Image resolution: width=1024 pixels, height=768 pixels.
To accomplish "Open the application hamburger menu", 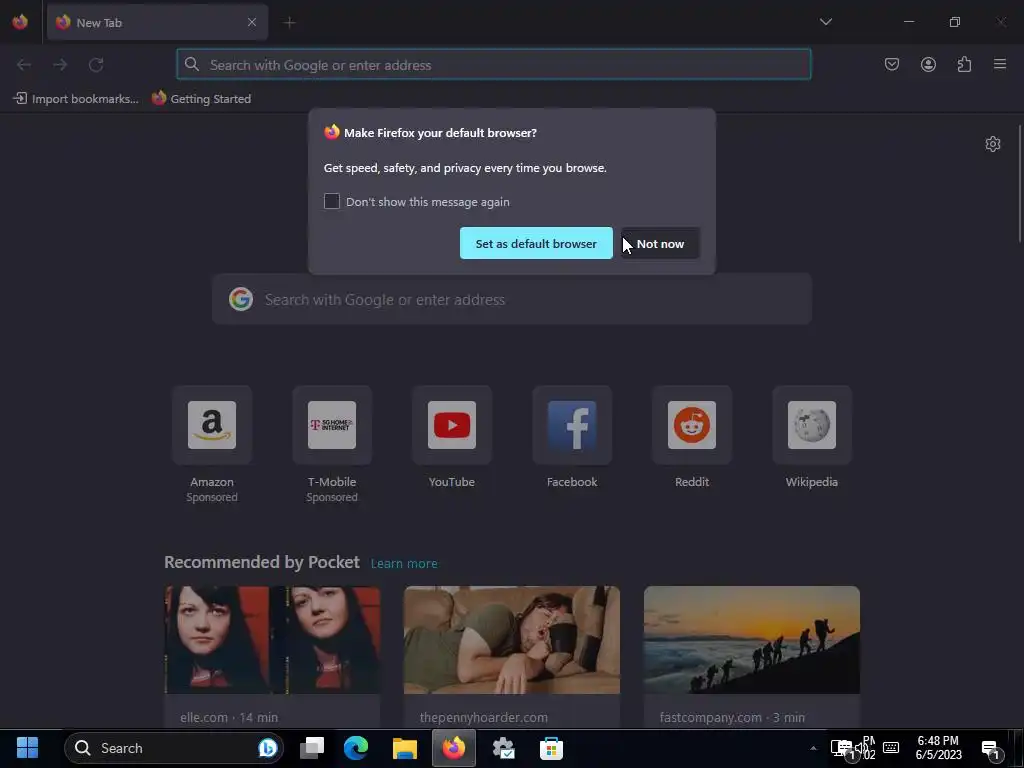I will click(1000, 64).
